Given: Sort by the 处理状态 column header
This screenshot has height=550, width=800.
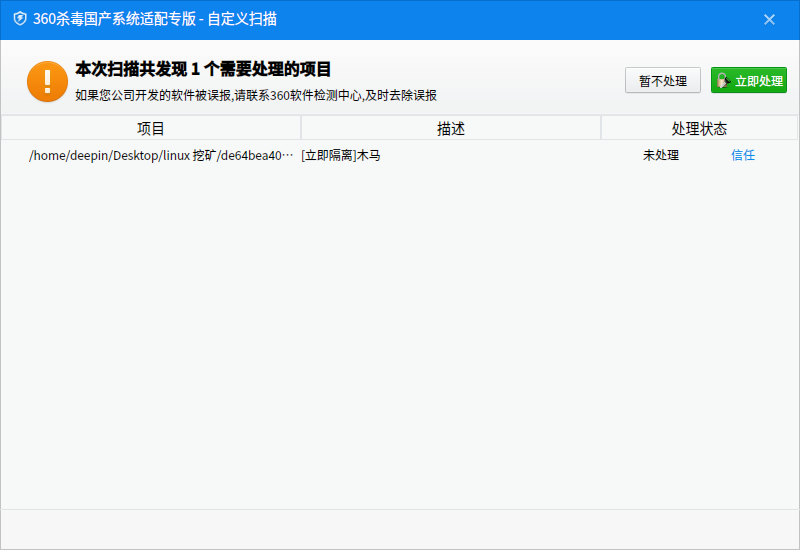Looking at the screenshot, I should pos(699,128).
